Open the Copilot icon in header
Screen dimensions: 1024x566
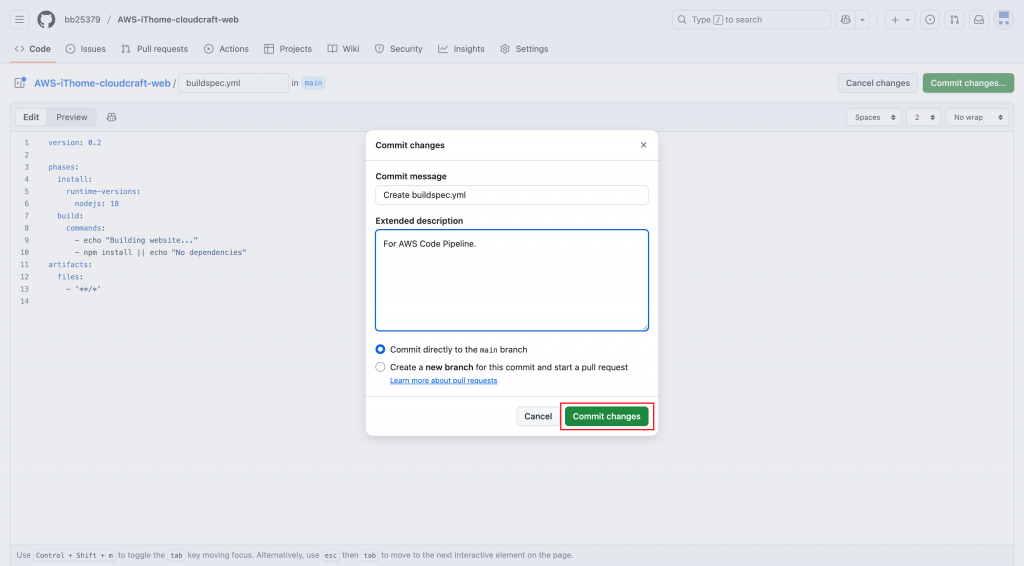846,19
